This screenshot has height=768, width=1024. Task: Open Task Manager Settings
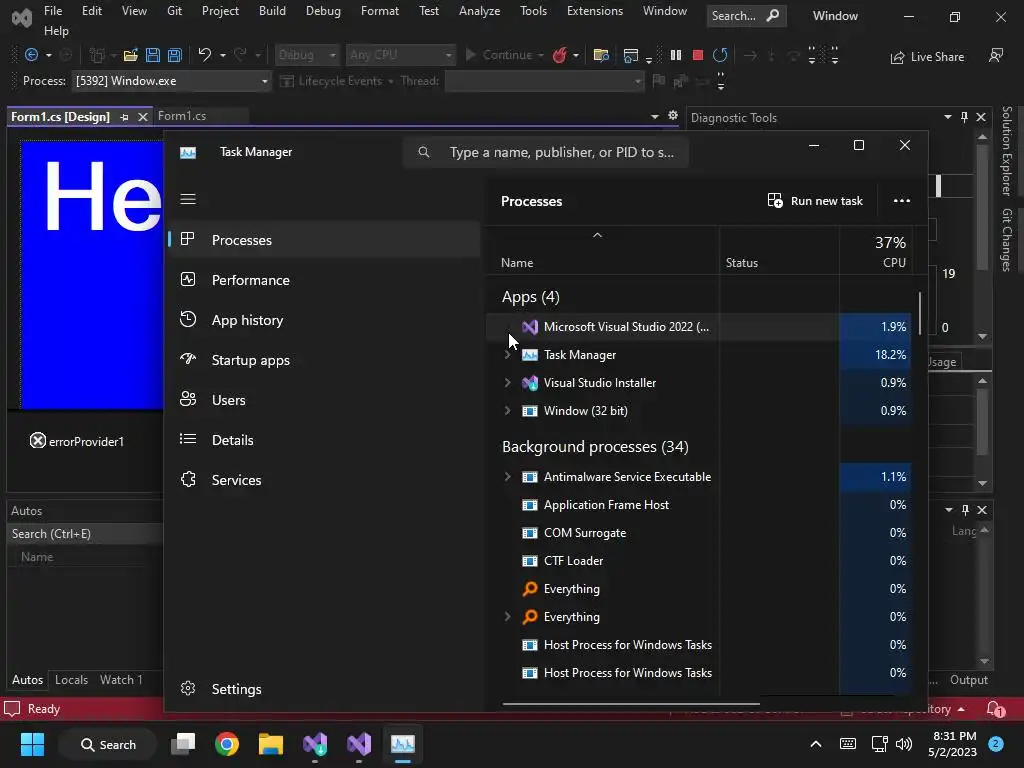tap(325, 689)
